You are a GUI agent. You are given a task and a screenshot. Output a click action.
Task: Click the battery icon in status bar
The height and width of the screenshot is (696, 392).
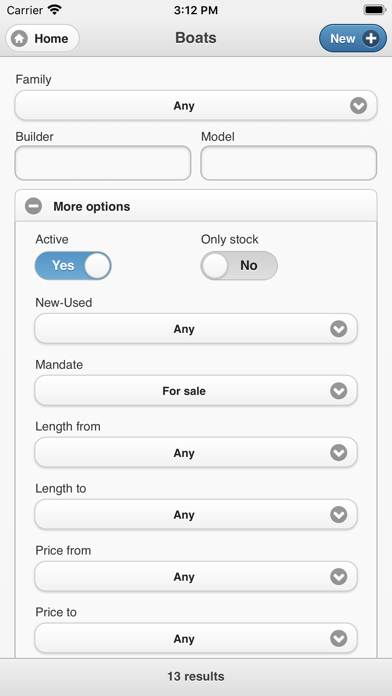[375, 10]
